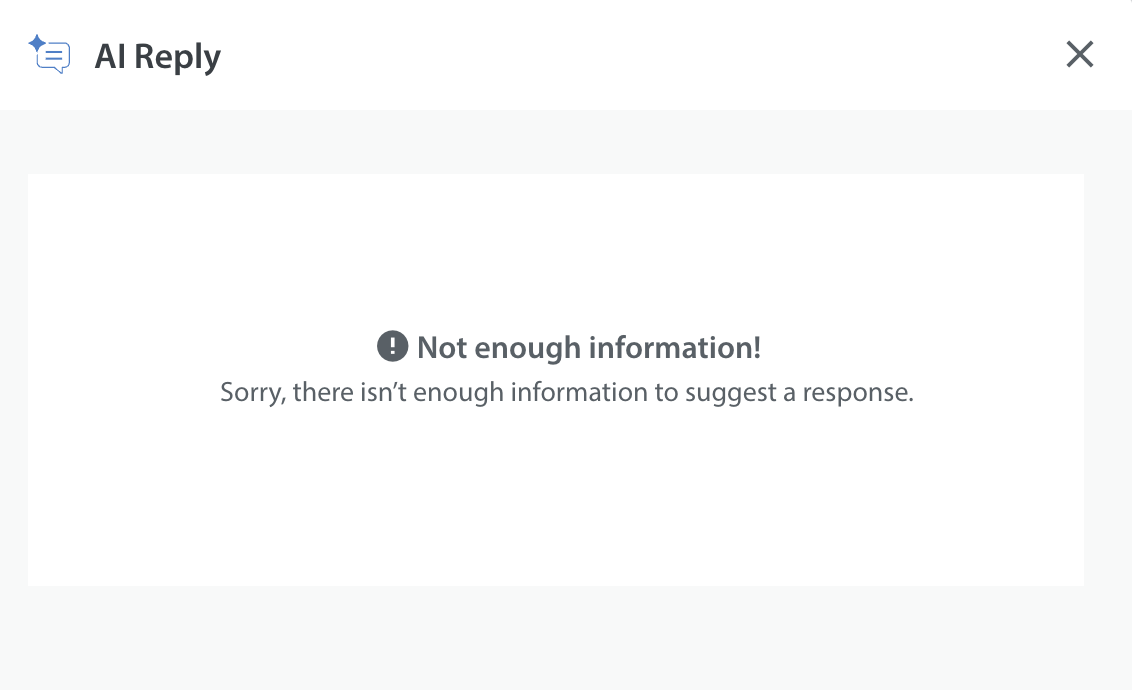Click the blue sparkle star on the AI Reply icon

point(37,43)
